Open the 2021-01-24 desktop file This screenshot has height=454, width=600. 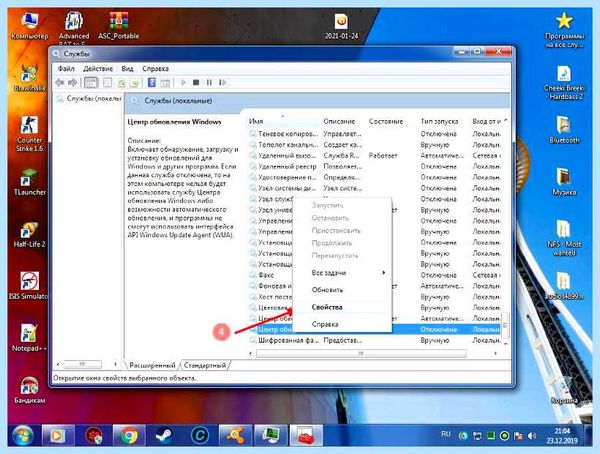tap(341, 26)
